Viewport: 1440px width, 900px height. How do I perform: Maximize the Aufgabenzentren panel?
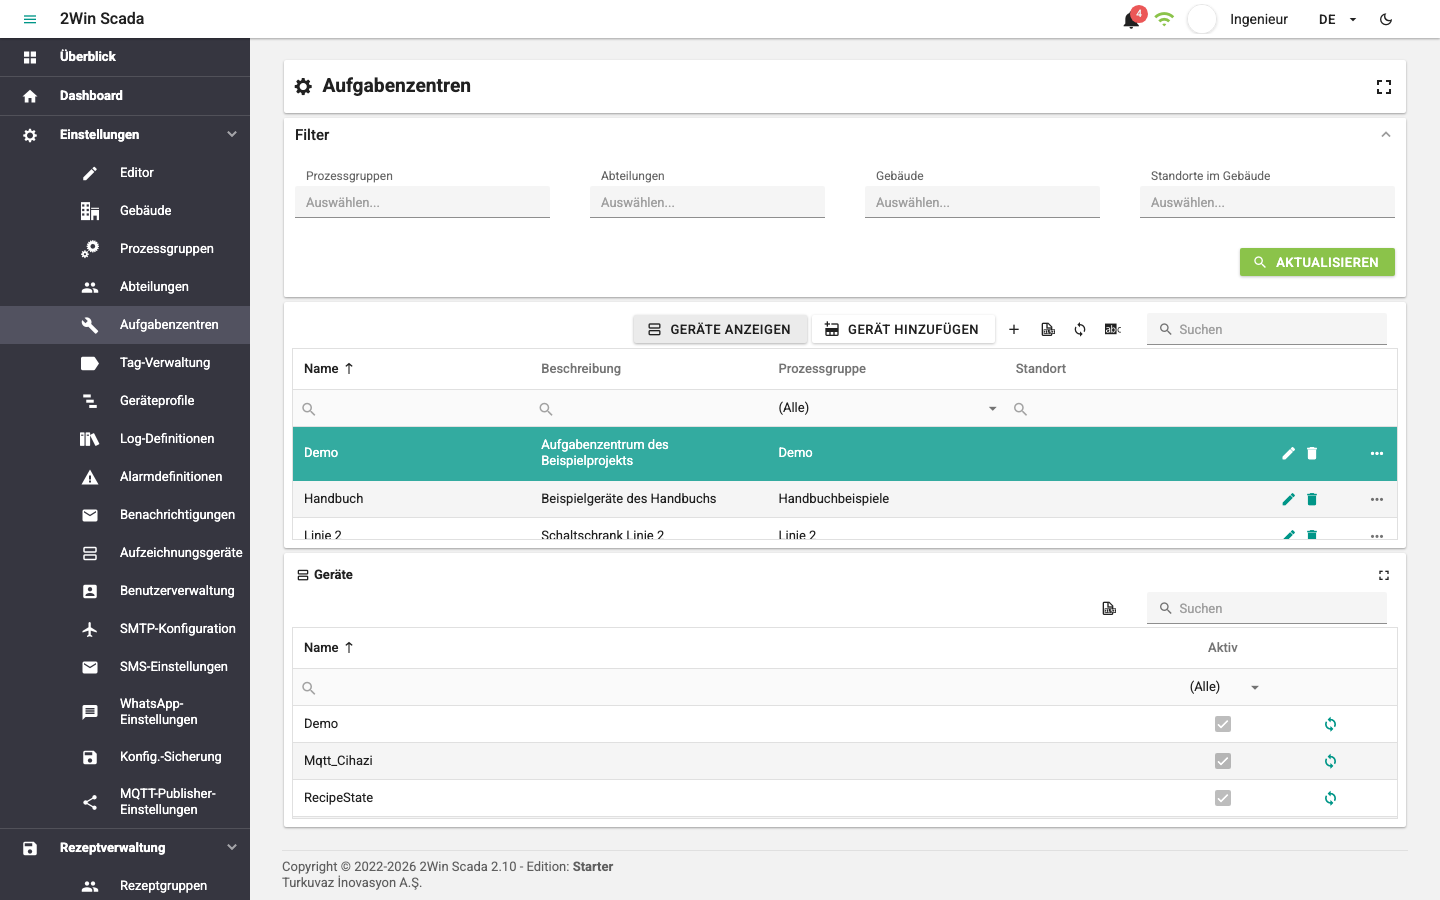point(1384,87)
